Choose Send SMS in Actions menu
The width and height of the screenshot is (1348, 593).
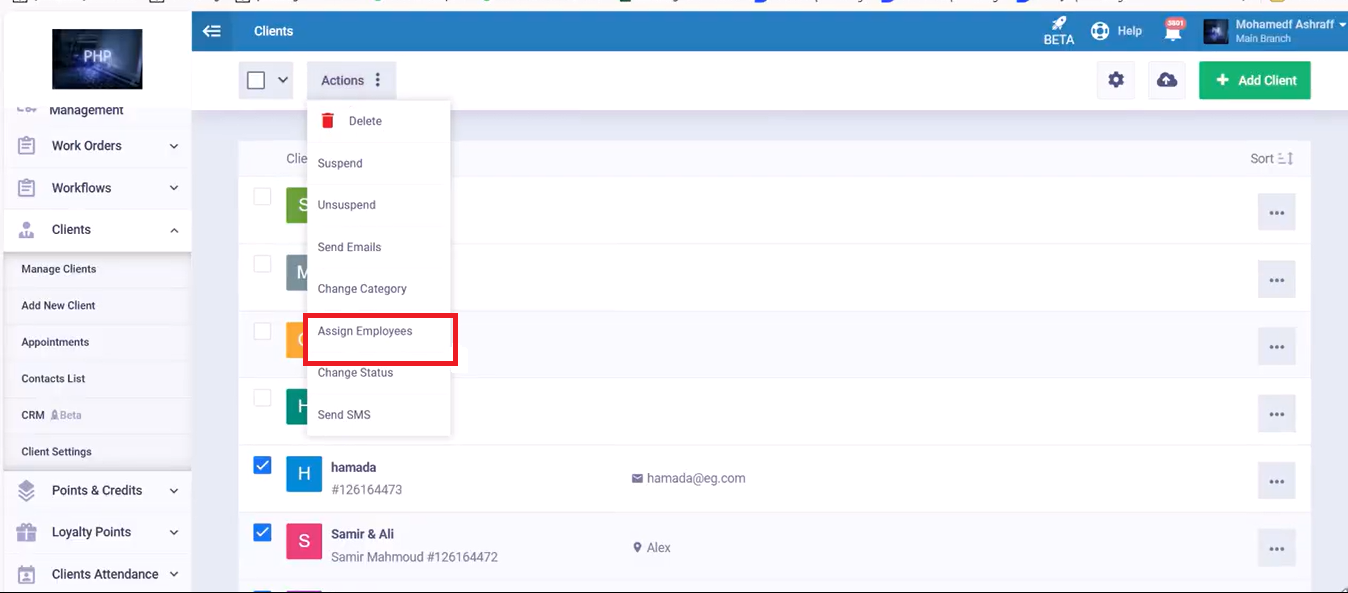pyautogui.click(x=344, y=415)
